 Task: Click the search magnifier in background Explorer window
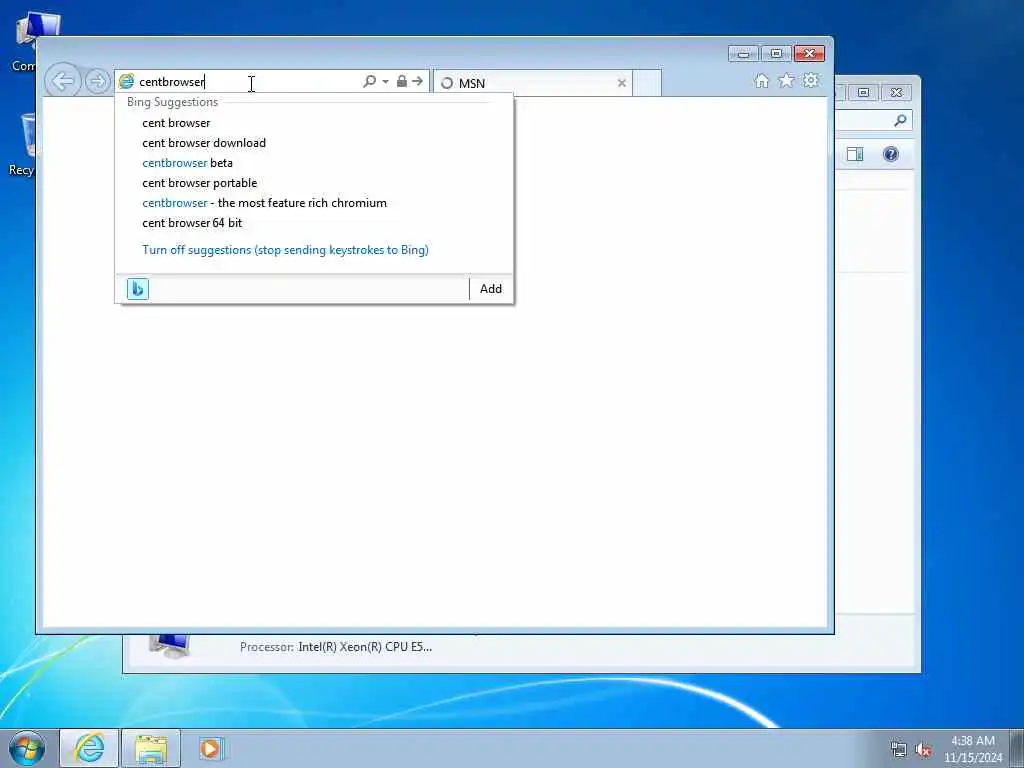[901, 120]
